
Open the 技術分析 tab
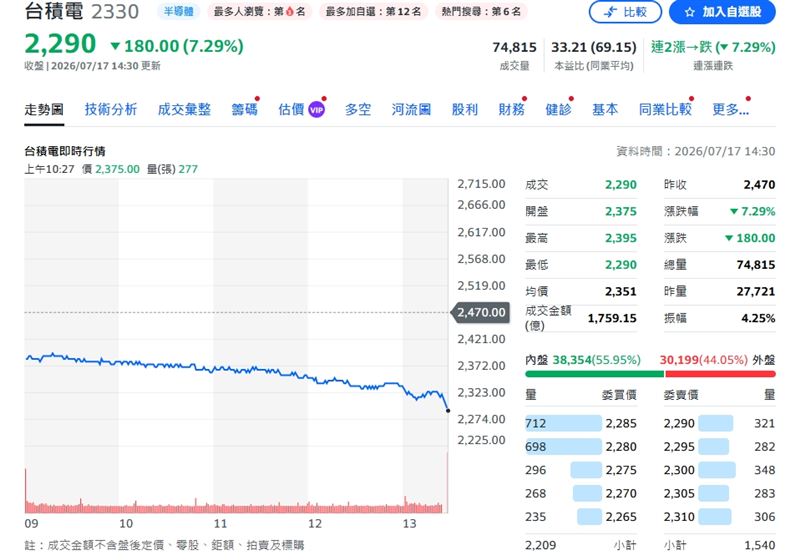coord(111,109)
